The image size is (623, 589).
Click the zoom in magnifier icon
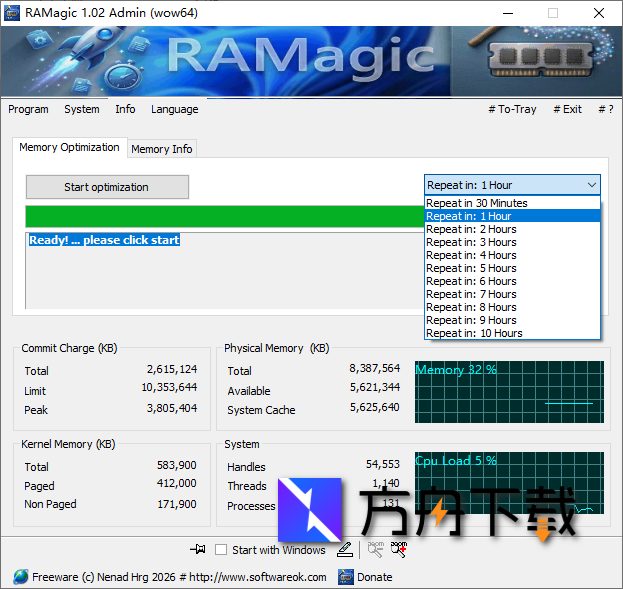click(399, 550)
